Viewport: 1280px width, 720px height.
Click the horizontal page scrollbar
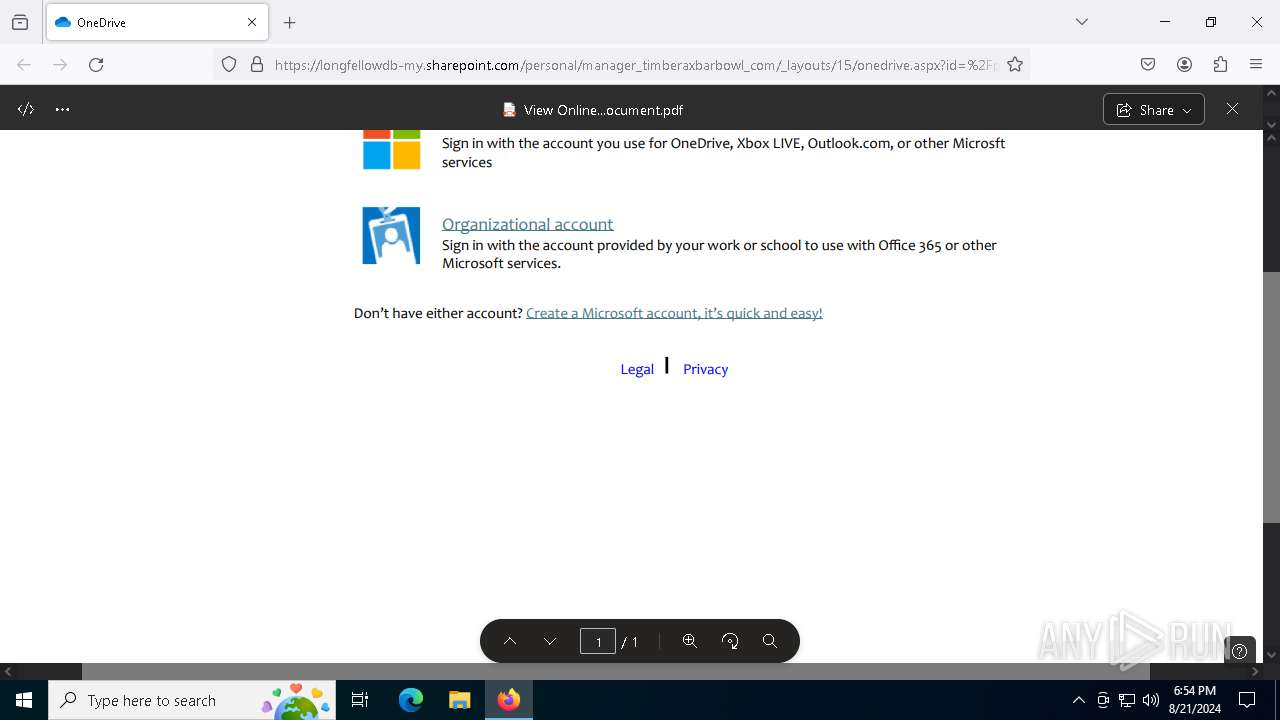(616, 672)
